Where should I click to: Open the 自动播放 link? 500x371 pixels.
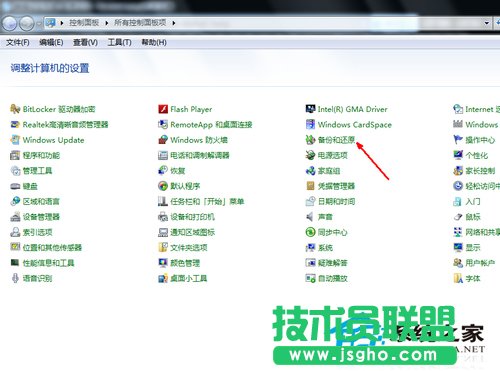click(333, 278)
